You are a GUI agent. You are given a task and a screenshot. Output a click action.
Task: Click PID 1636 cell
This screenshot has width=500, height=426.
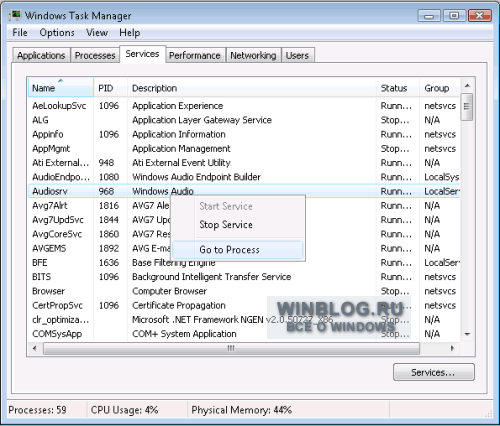point(109,263)
